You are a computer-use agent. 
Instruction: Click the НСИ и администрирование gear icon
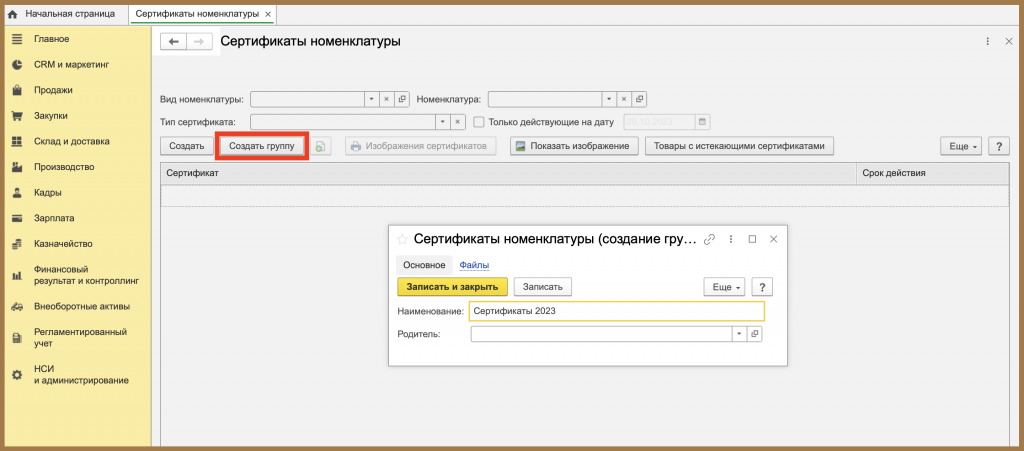(18, 375)
